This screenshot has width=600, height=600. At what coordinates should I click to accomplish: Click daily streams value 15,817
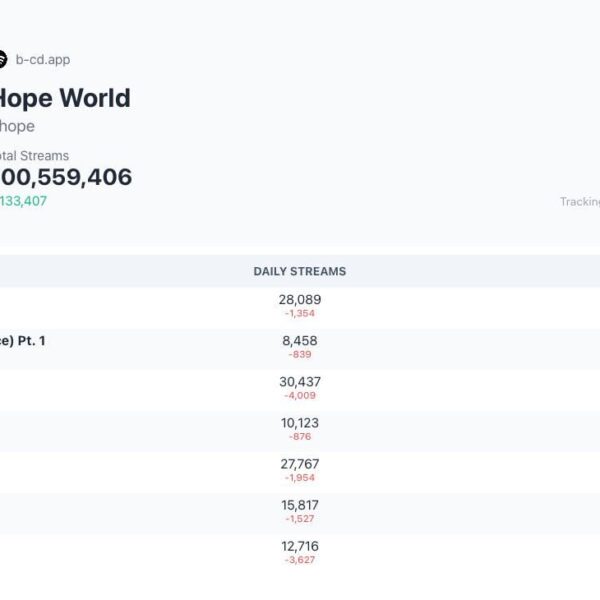click(300, 505)
